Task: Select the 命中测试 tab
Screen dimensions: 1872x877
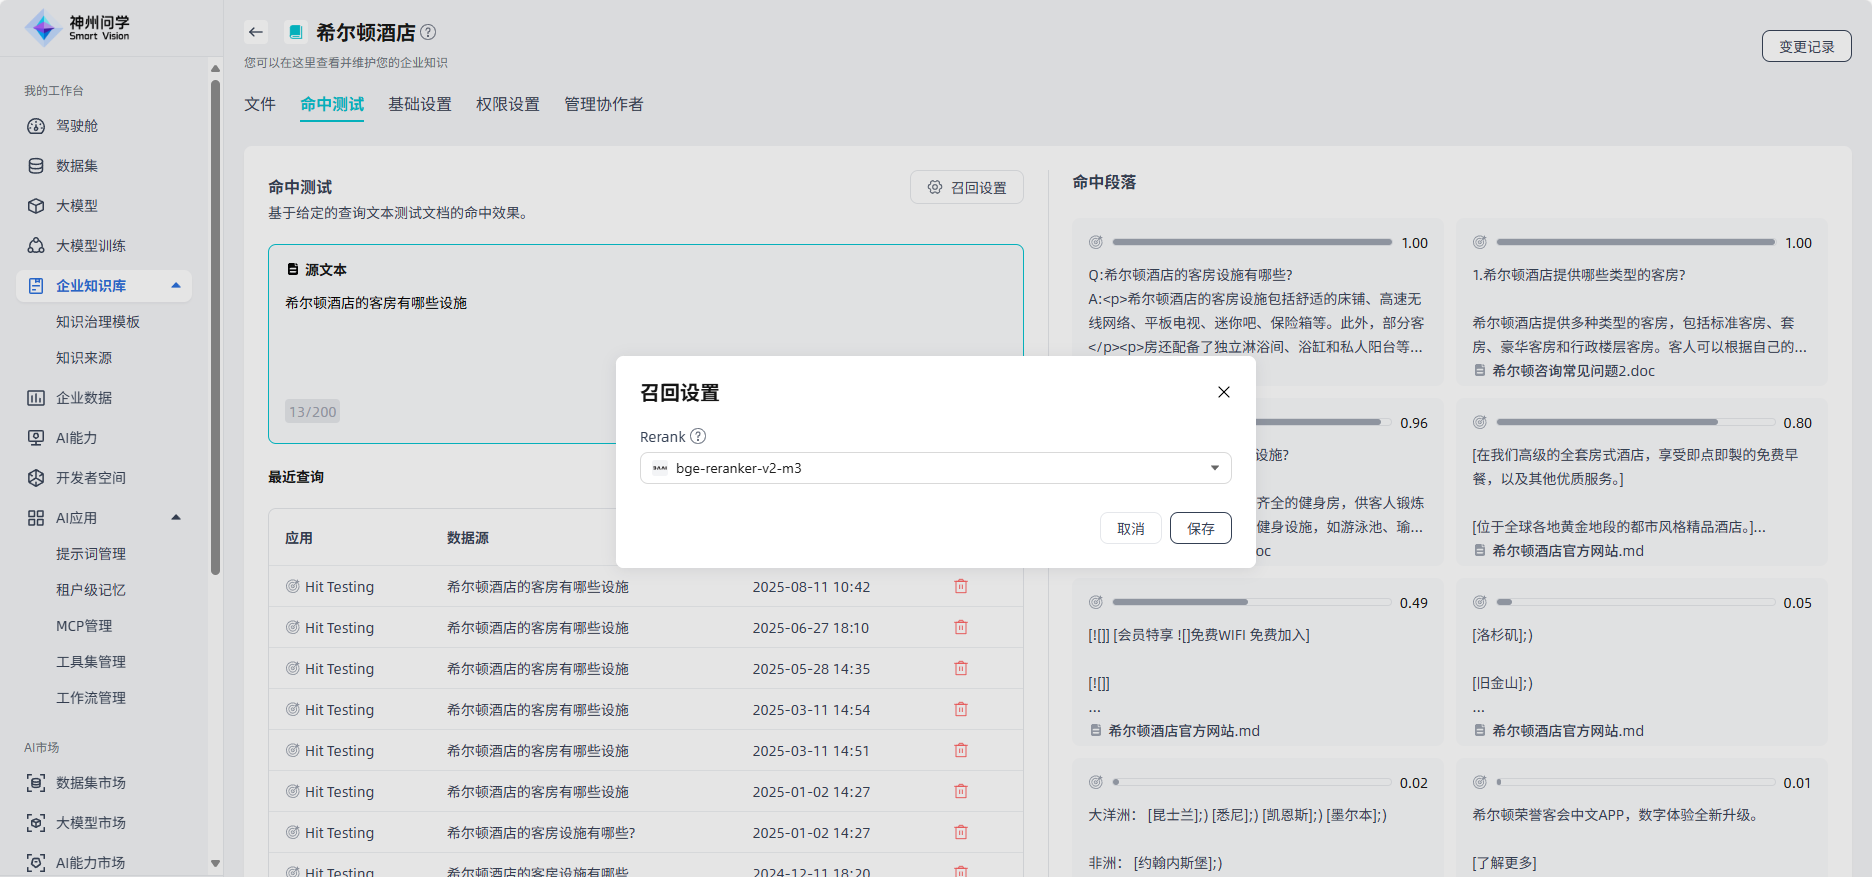Action: point(332,104)
